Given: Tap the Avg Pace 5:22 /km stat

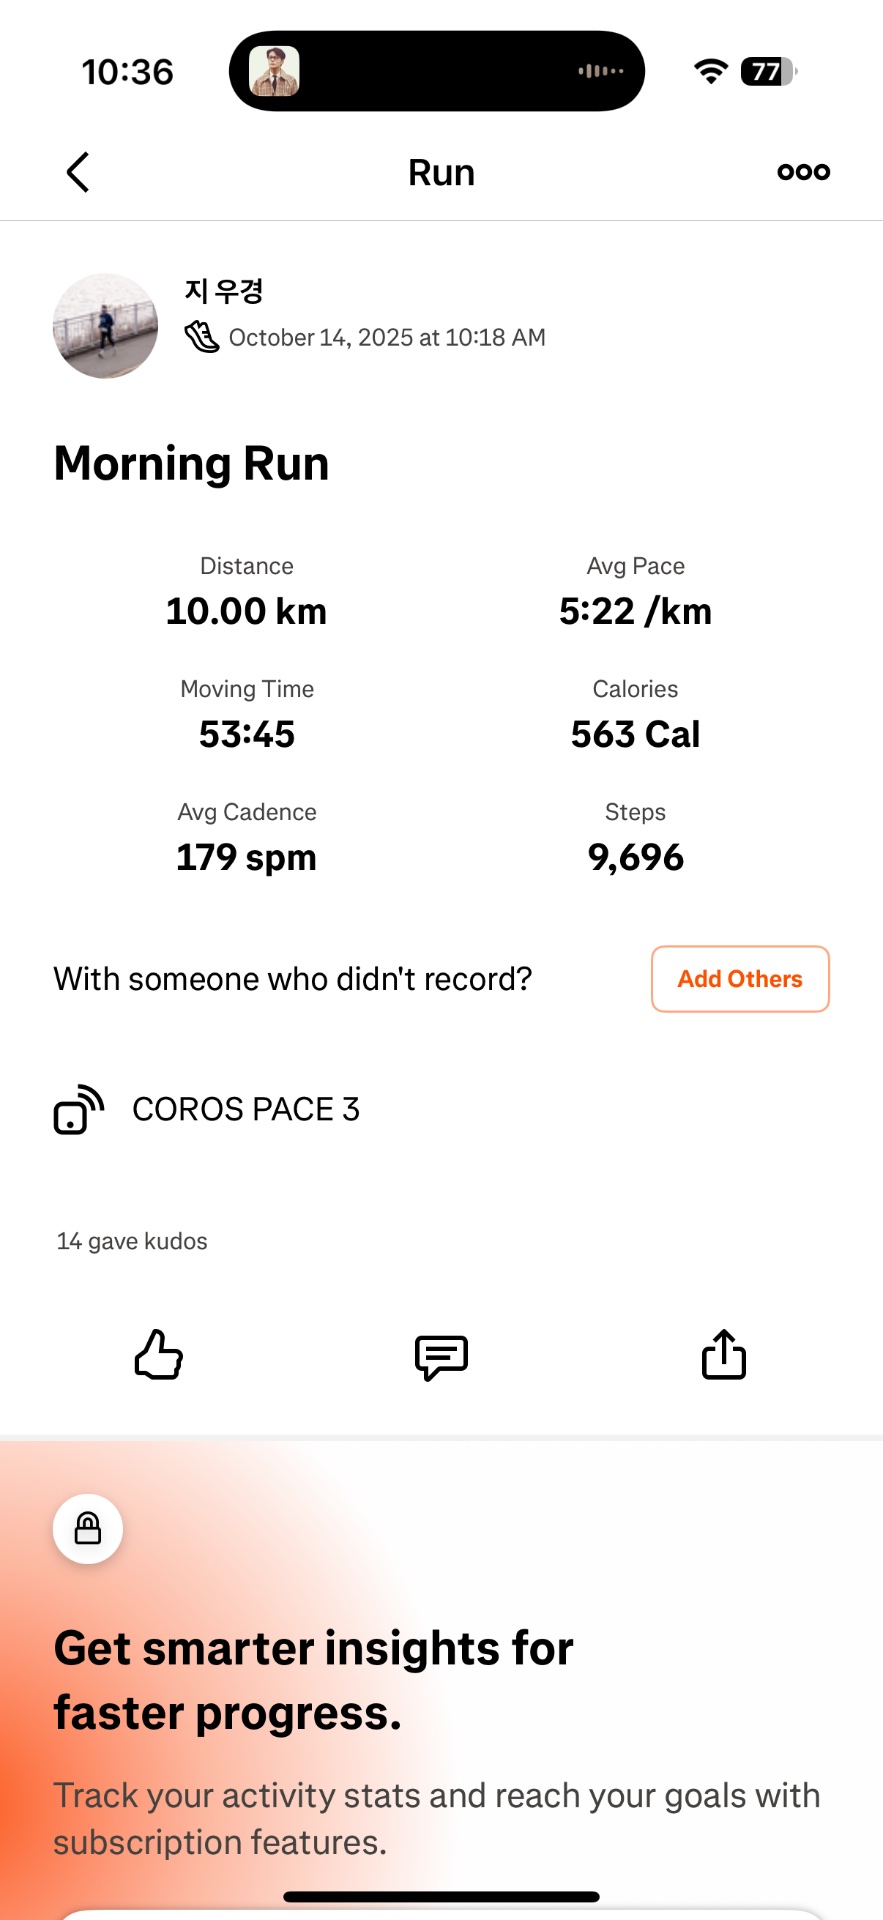Looking at the screenshot, I should [x=635, y=610].
